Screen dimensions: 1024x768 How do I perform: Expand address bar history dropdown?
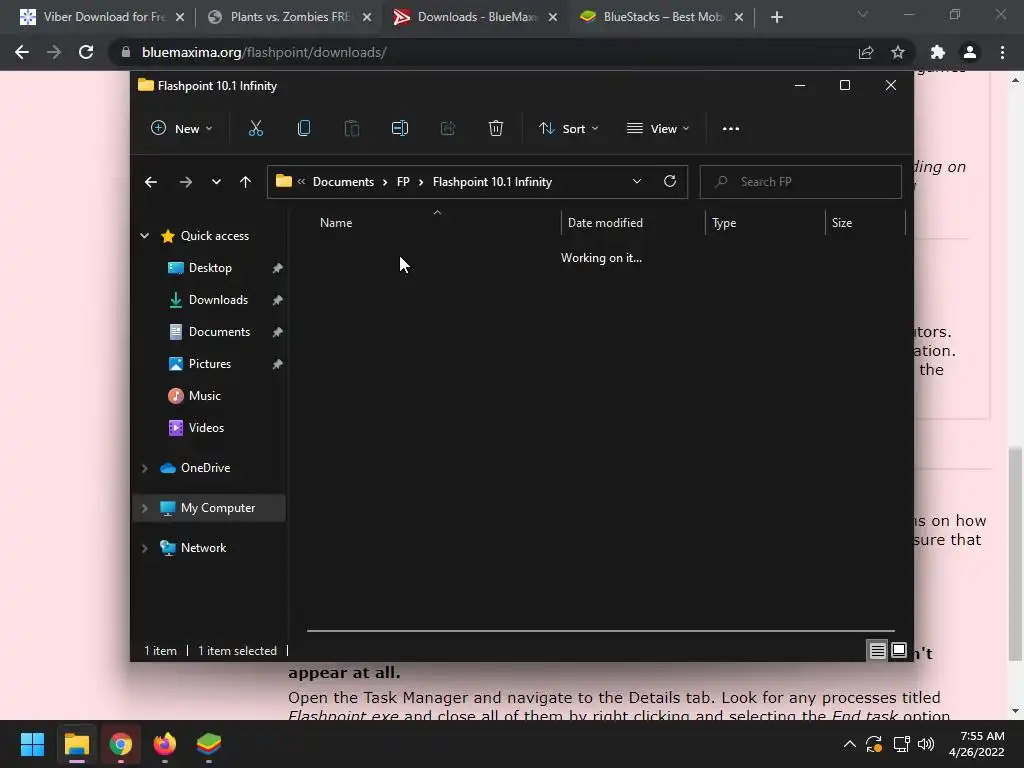pyautogui.click(x=637, y=182)
